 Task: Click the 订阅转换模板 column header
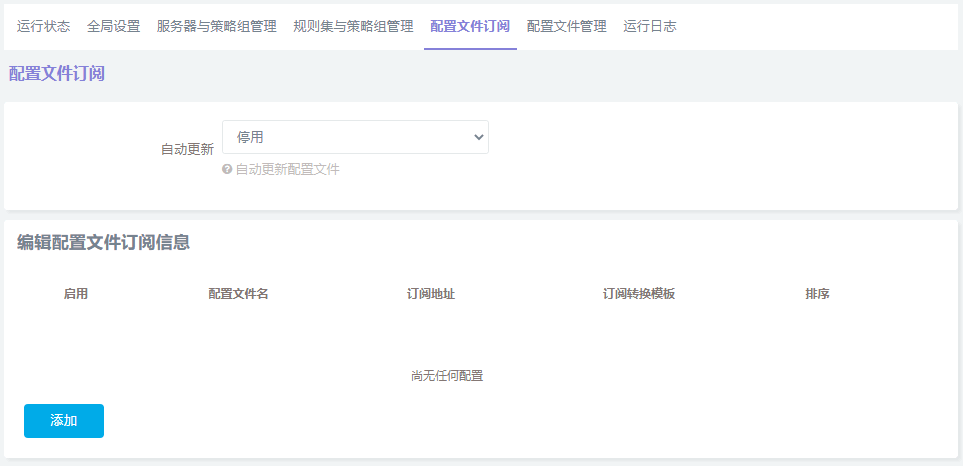point(639,294)
